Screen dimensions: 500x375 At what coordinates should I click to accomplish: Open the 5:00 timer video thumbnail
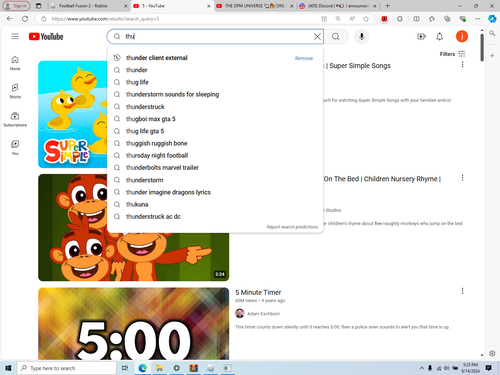point(133,324)
